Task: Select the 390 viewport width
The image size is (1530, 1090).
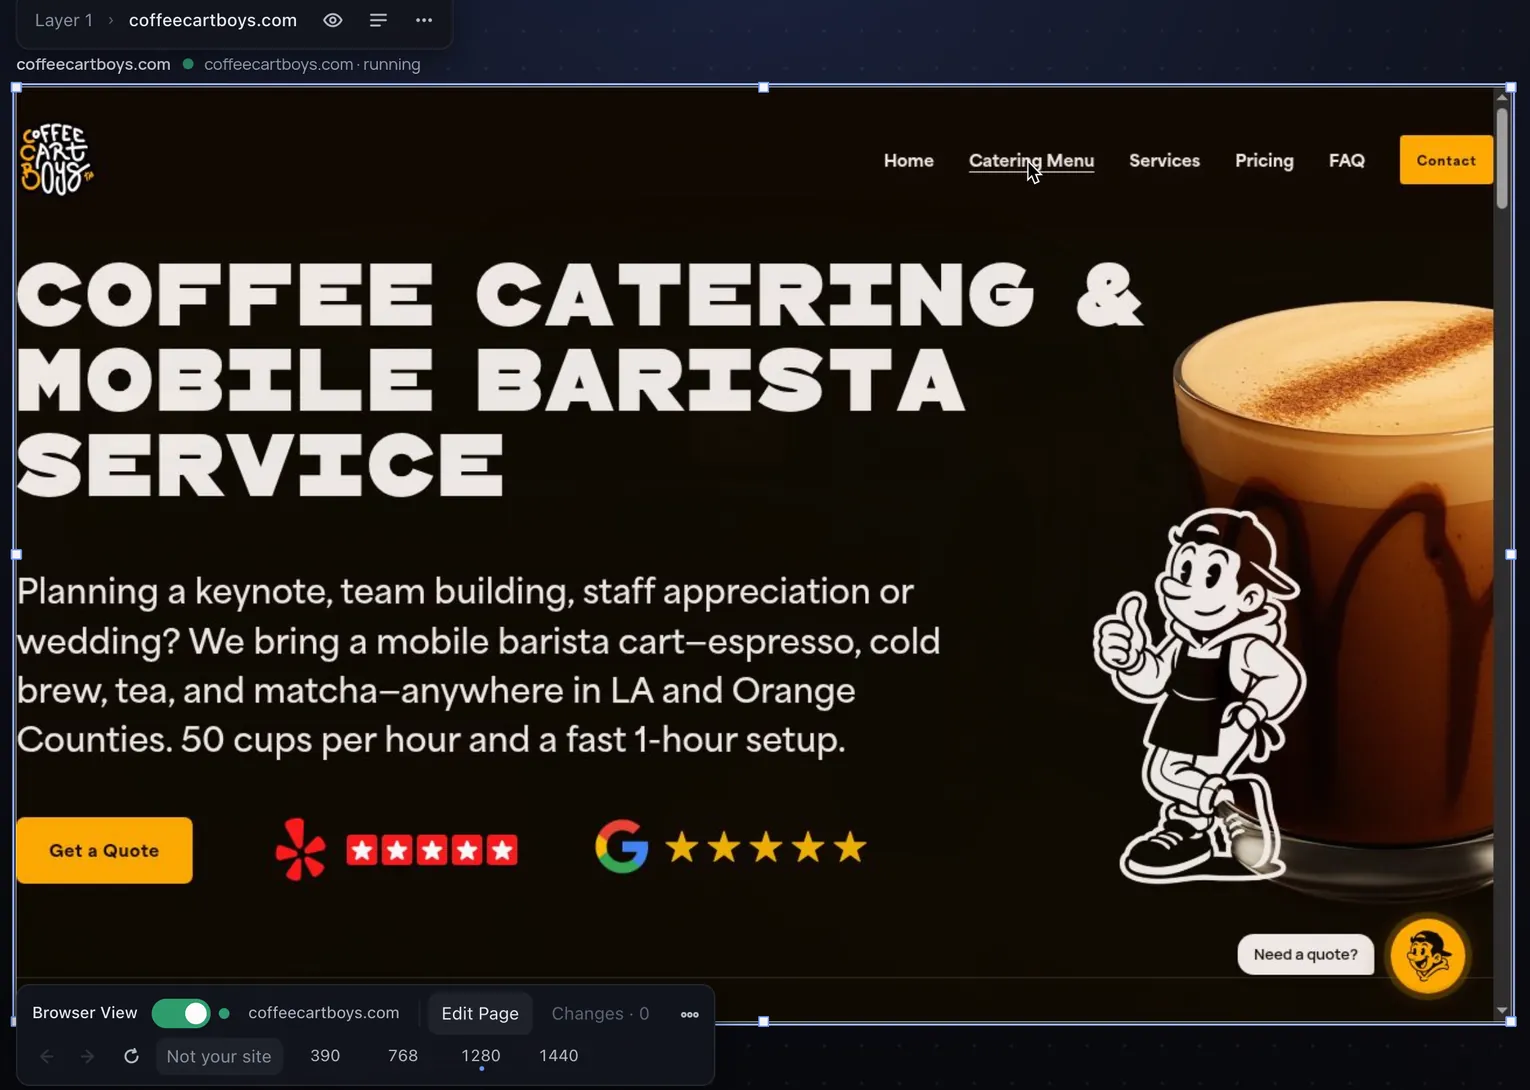Action: (325, 1056)
